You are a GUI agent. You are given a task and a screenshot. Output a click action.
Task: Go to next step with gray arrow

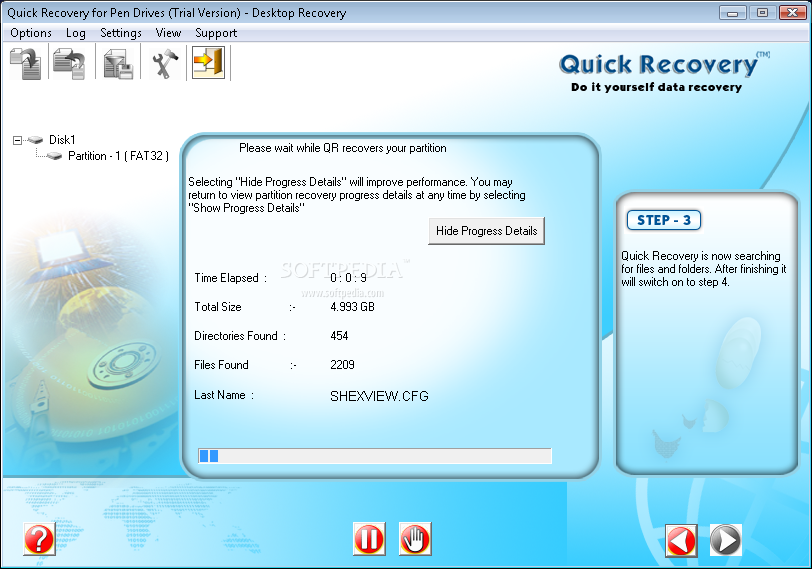[x=726, y=540]
